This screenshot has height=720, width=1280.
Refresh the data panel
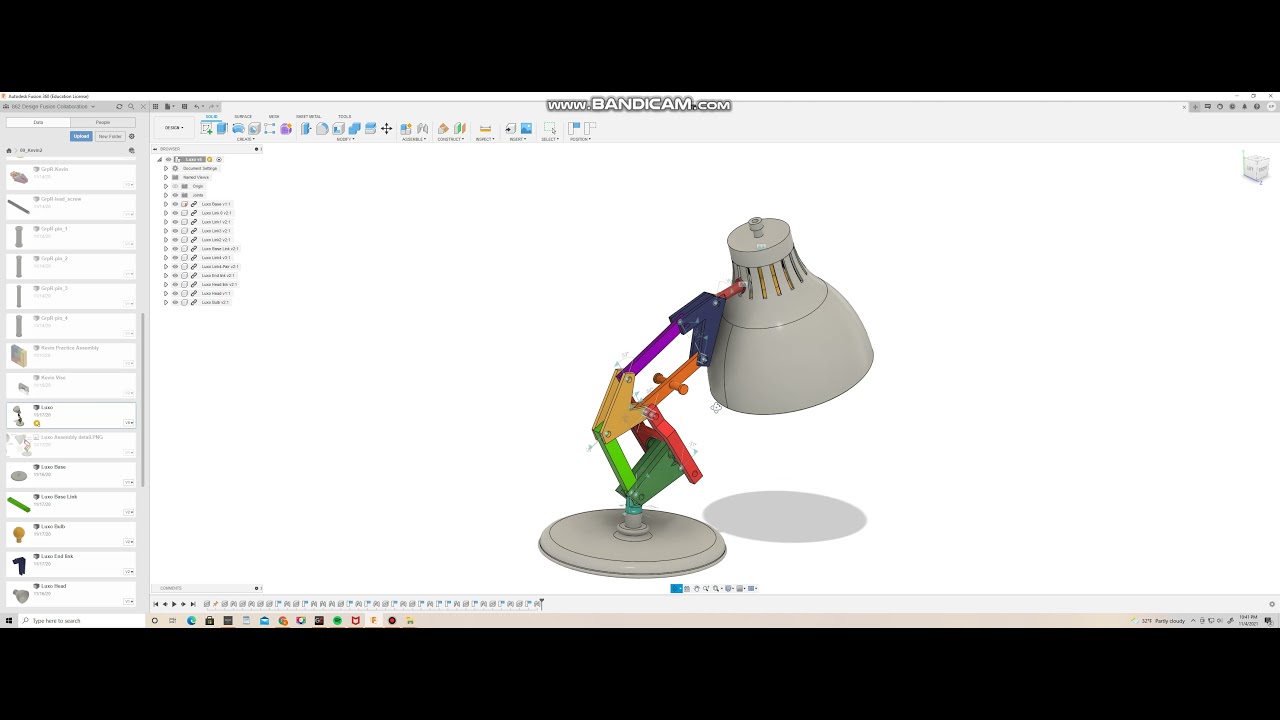[x=119, y=106]
